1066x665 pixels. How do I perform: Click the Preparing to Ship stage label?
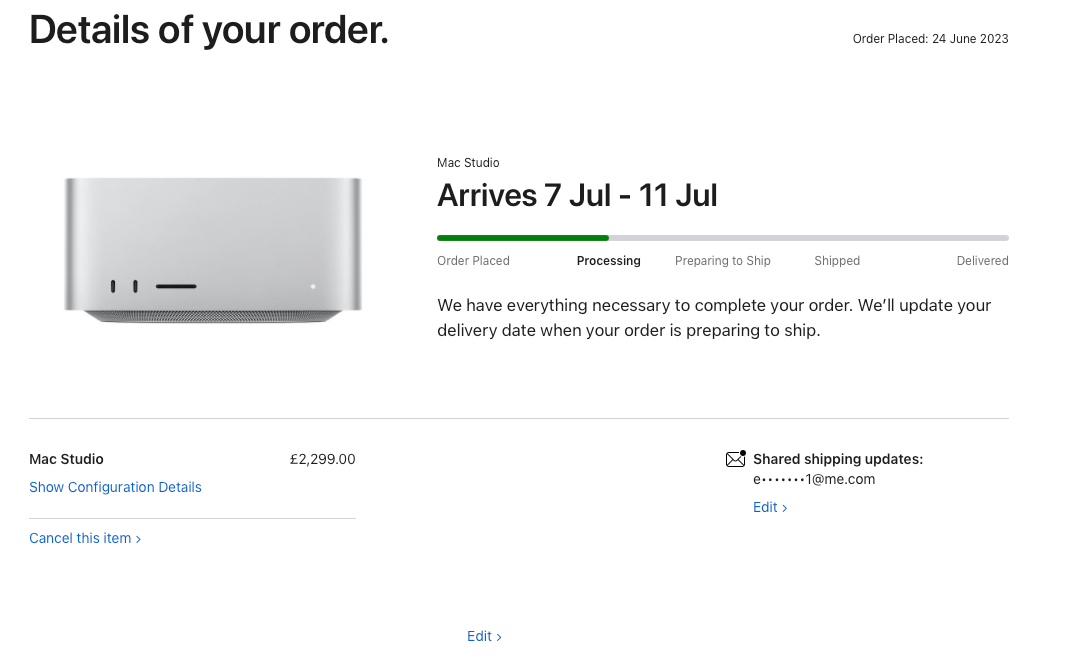tap(722, 261)
